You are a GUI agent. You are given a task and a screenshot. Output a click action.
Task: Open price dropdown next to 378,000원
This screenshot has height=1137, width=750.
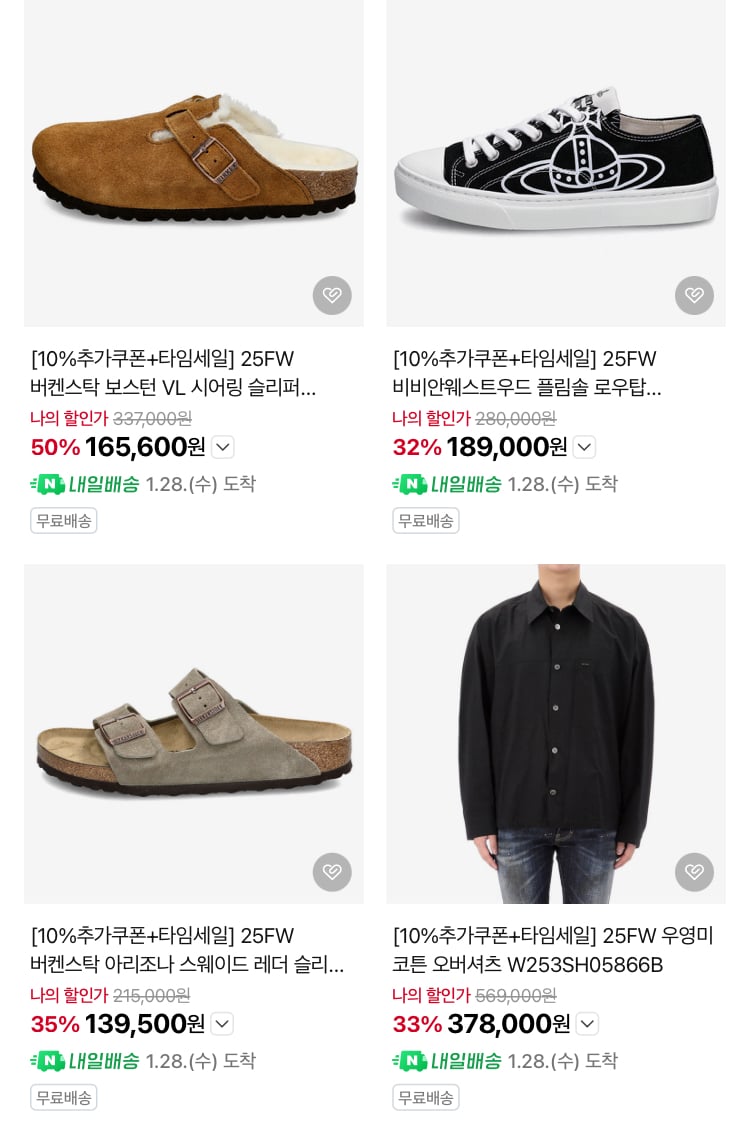[587, 1024]
